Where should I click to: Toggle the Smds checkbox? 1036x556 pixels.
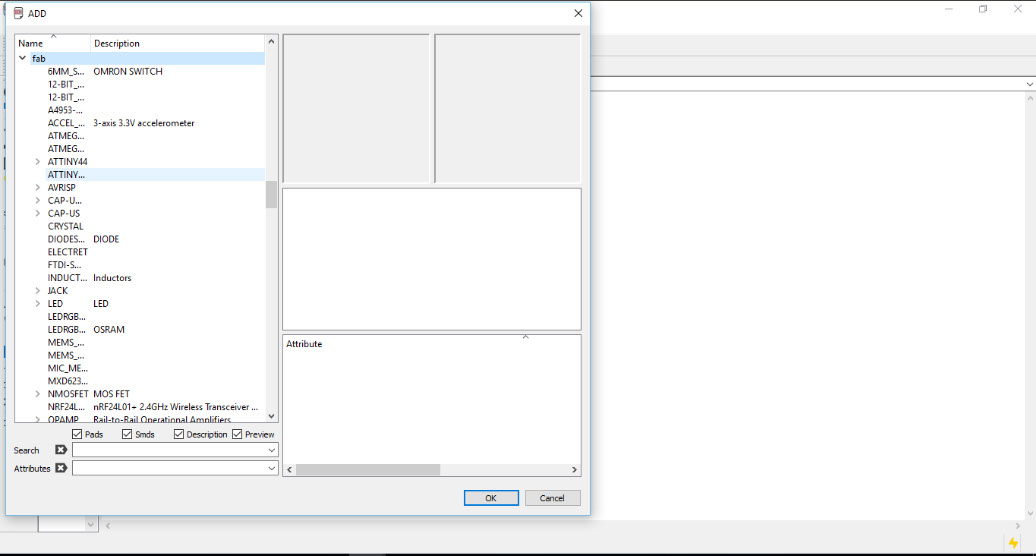pos(127,434)
